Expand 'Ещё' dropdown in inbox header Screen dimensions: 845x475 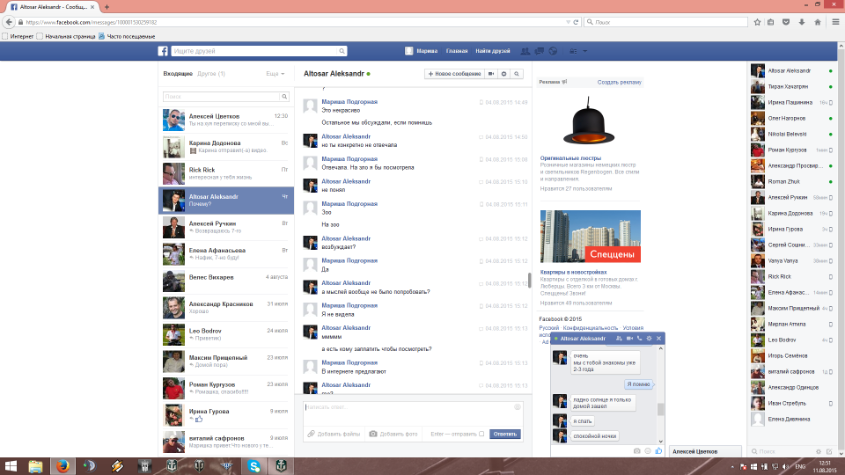(275, 74)
